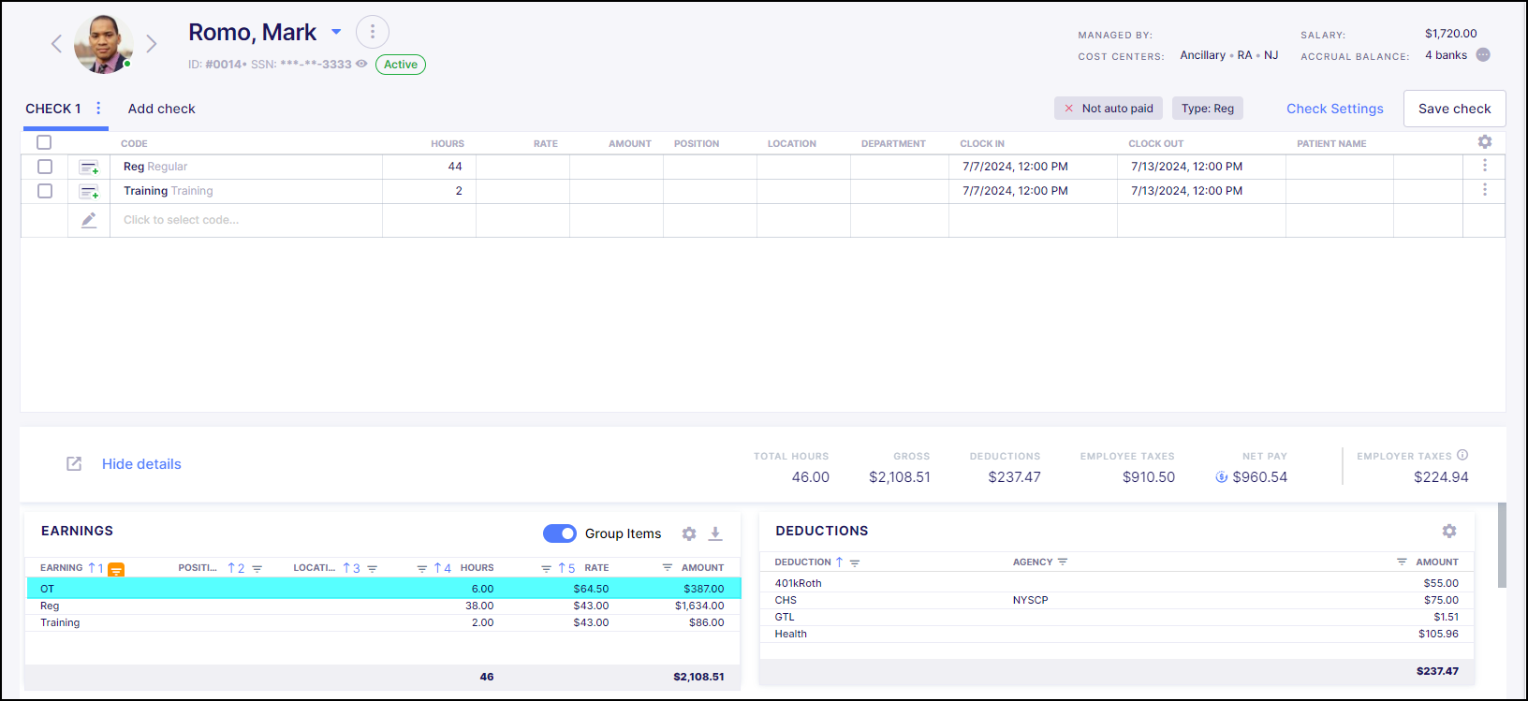Open the grid settings gear icon
The width and height of the screenshot is (1528, 701).
(1484, 142)
